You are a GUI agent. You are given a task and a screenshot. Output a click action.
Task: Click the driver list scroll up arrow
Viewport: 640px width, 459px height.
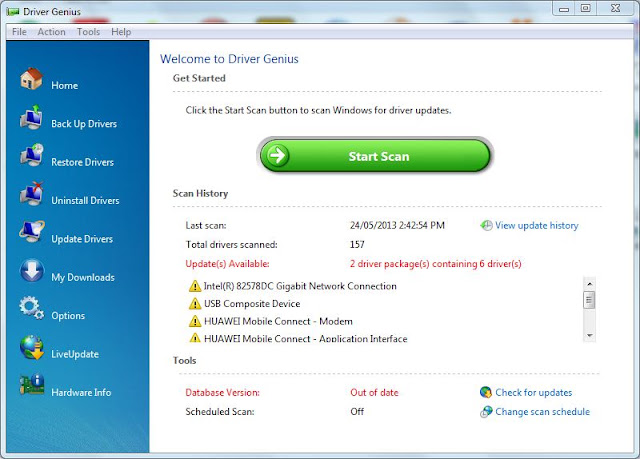click(589, 284)
